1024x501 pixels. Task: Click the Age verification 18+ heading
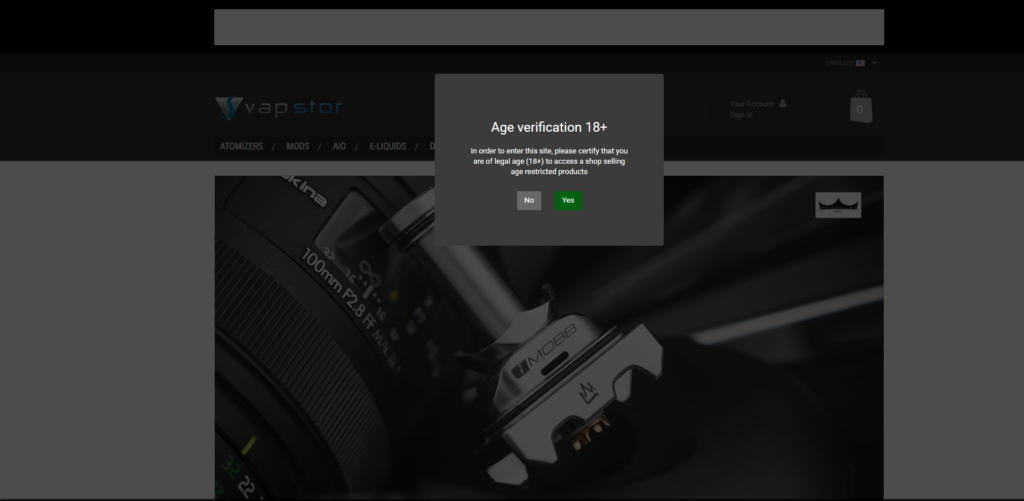549,127
